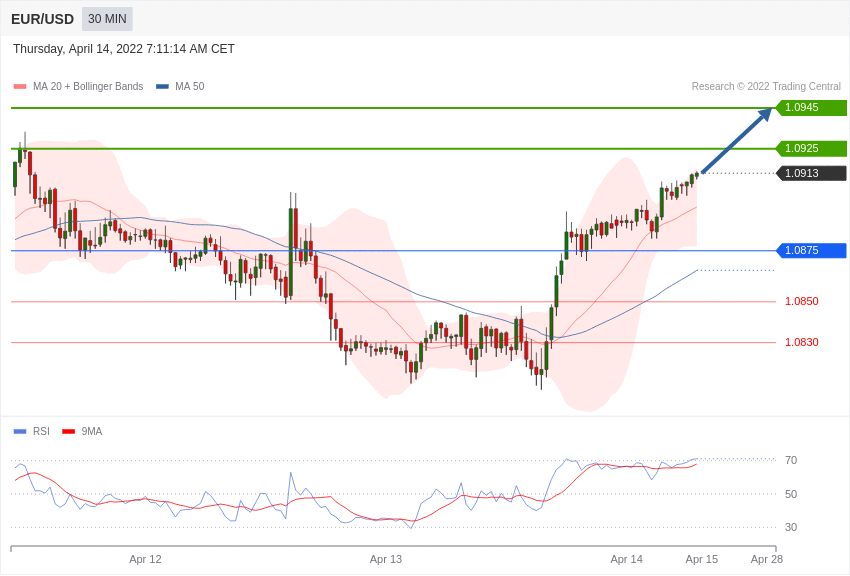Click the 9MA legend label
The width and height of the screenshot is (850, 576).
point(92,431)
